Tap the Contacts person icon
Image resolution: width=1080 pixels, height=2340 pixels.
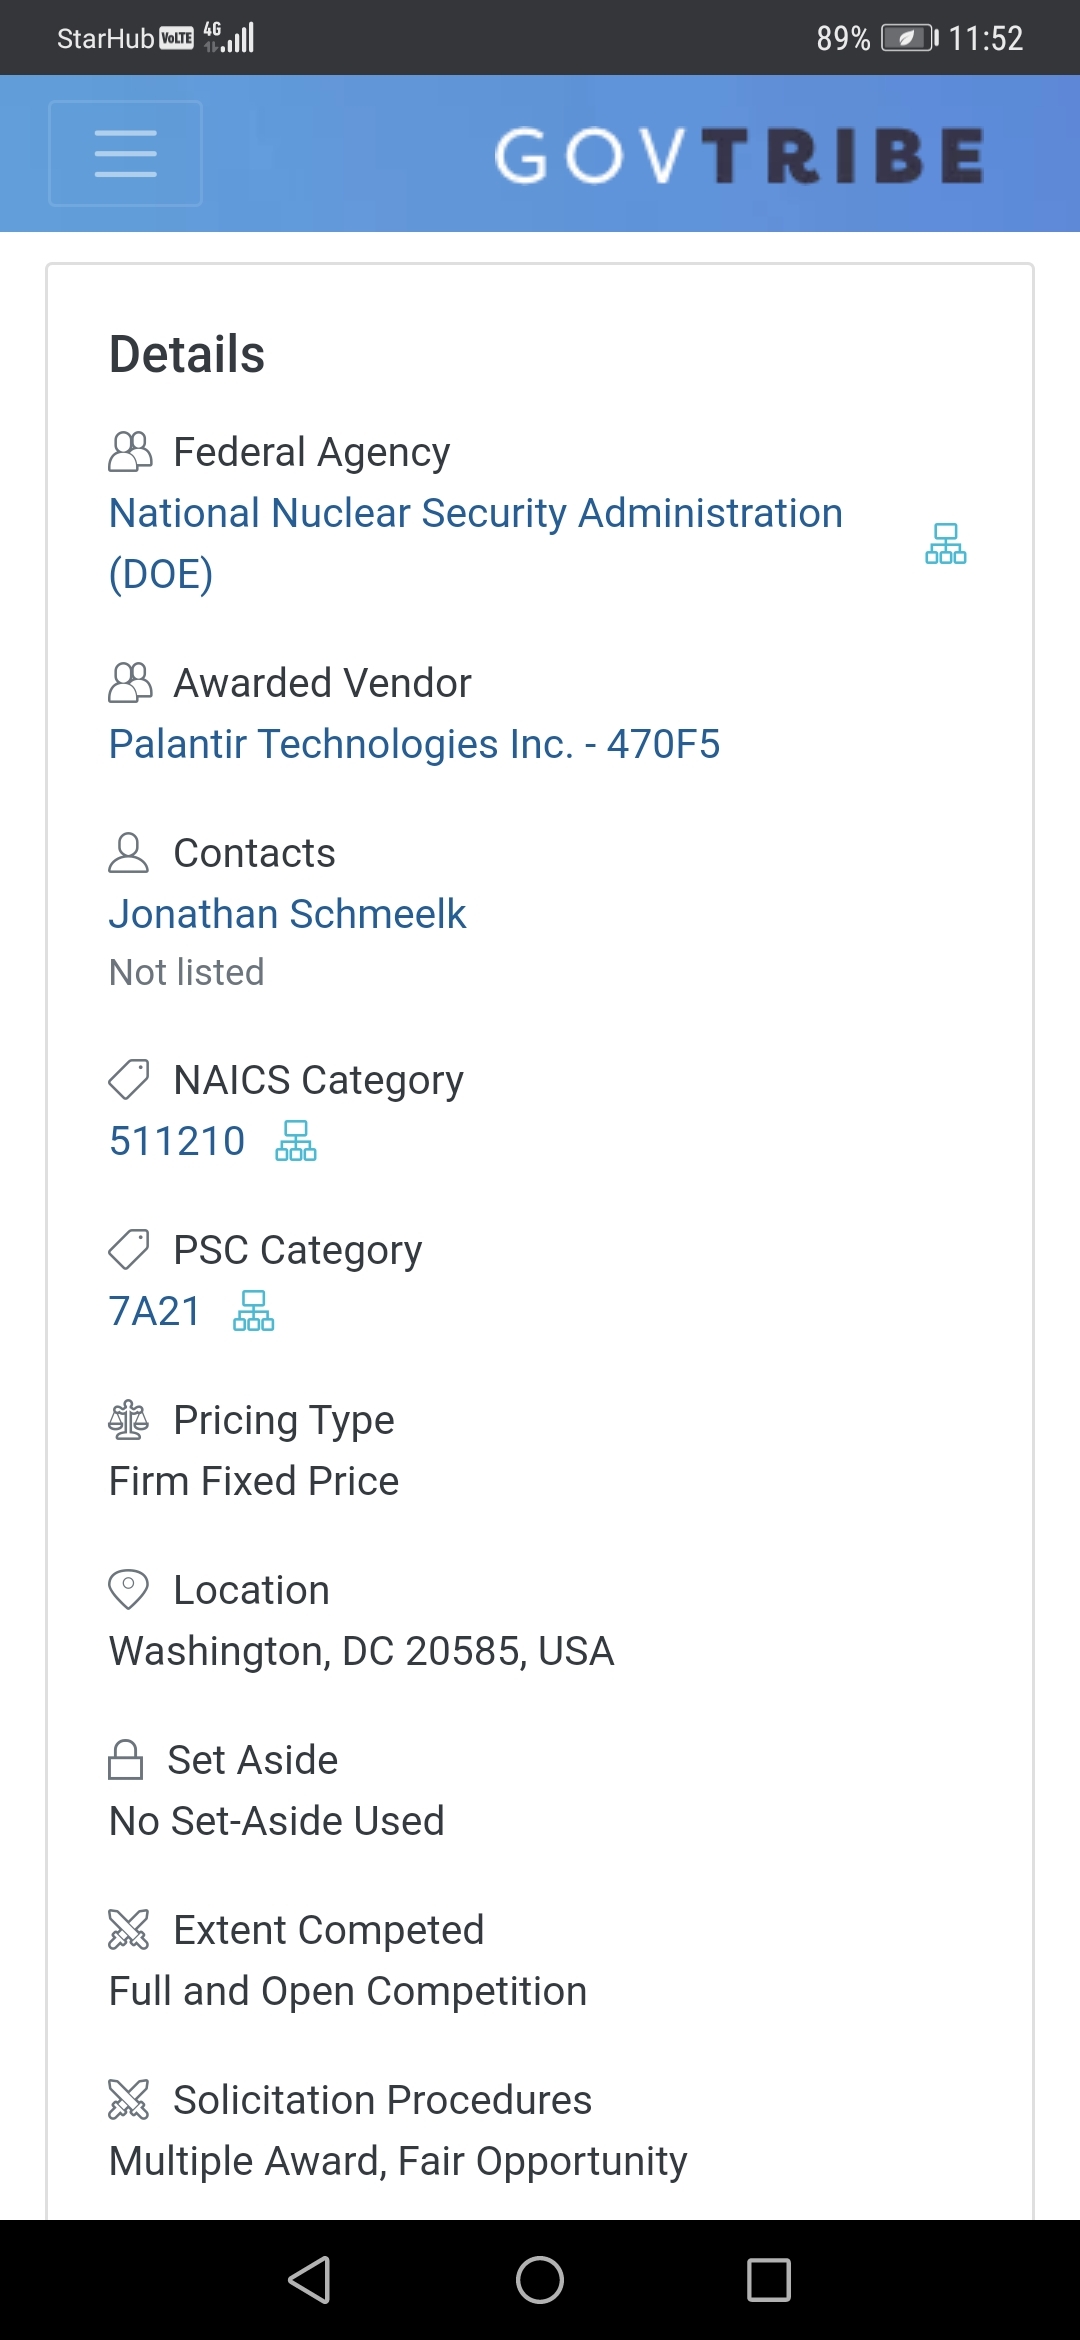point(128,853)
